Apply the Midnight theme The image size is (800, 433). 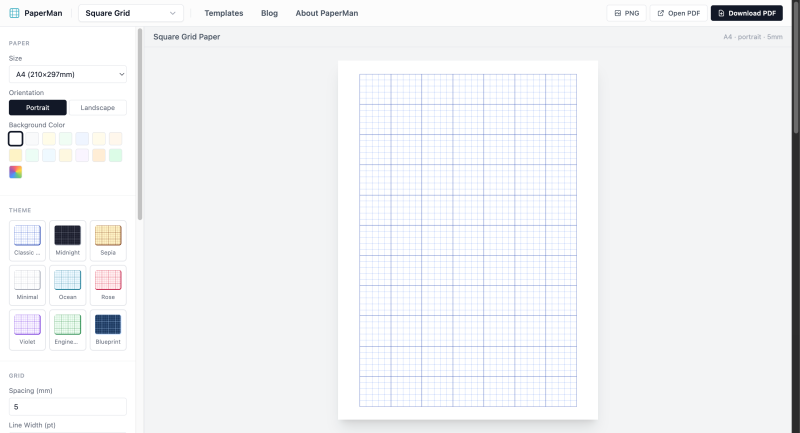(67, 241)
